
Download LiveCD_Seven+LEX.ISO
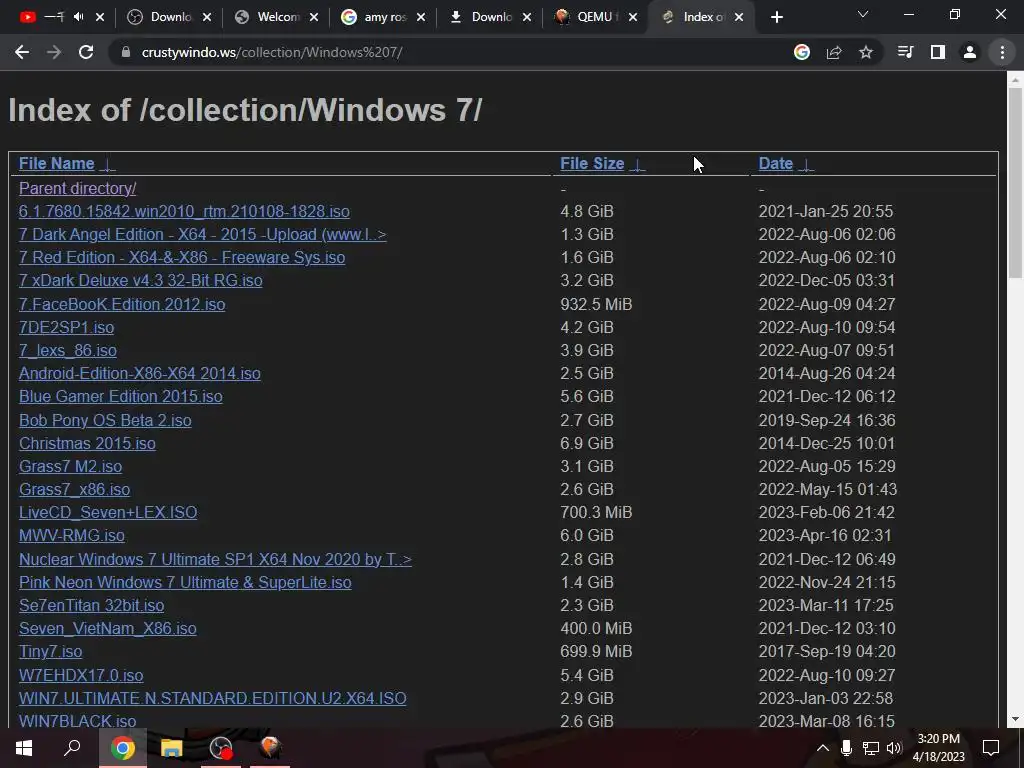(x=108, y=512)
